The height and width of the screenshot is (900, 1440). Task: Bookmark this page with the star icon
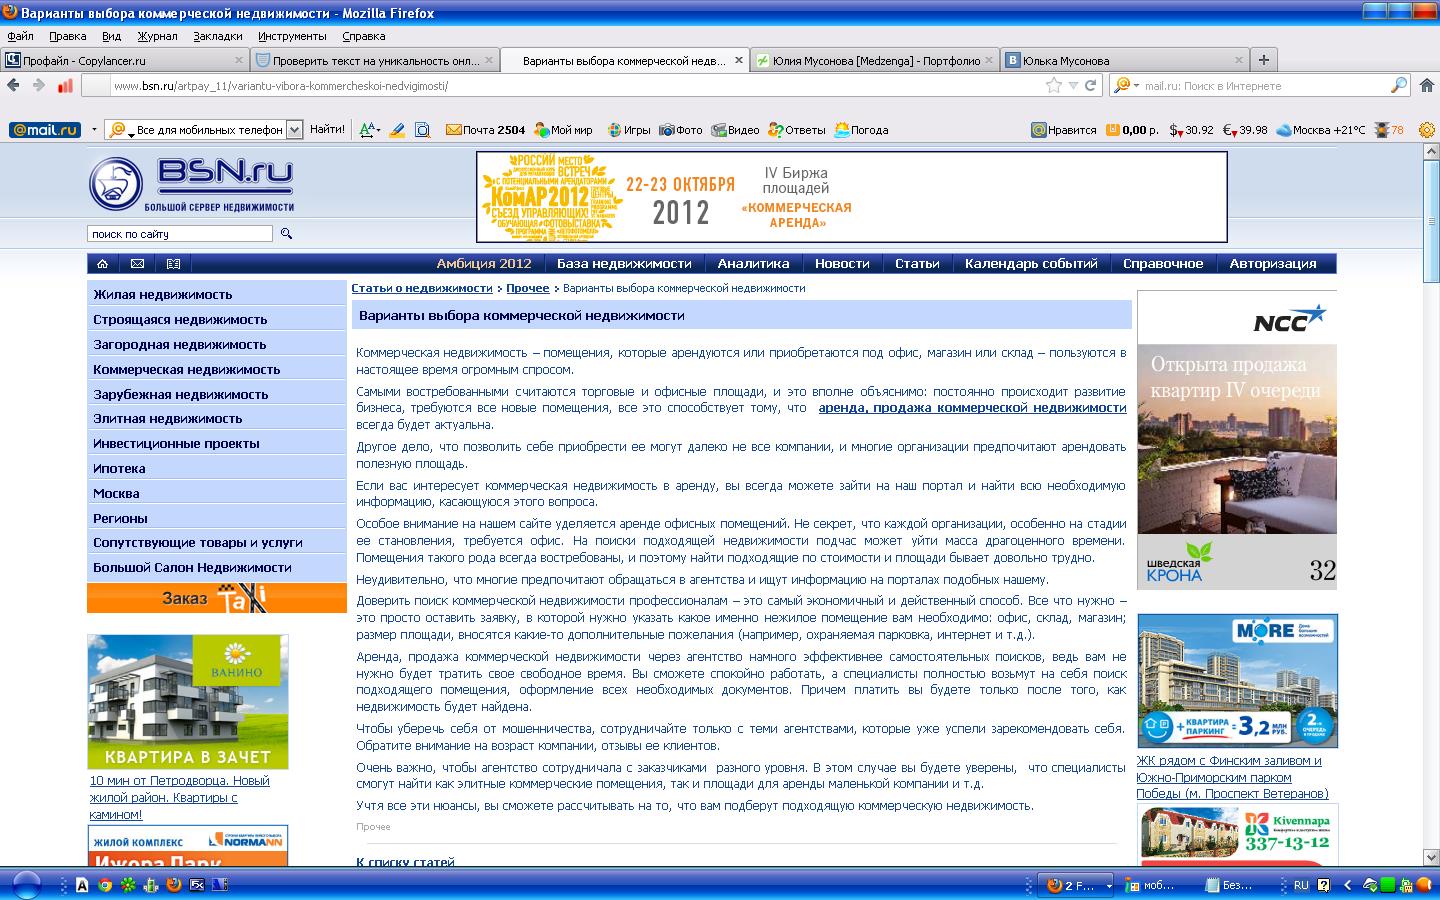(x=1054, y=86)
